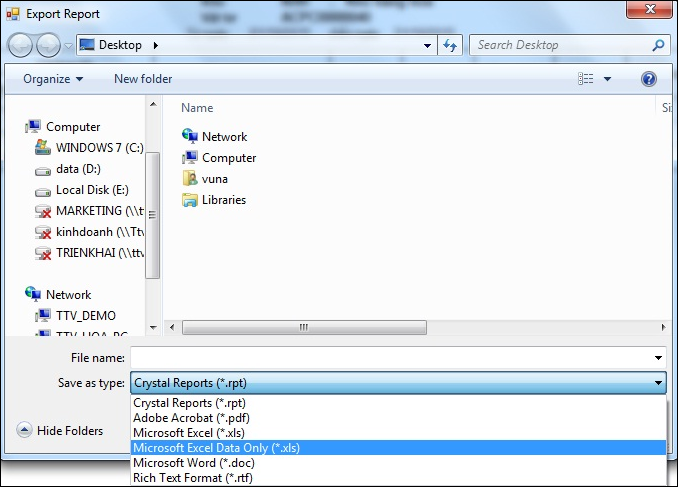
Task: Select the kinhdoanh network drive
Action: 100,232
